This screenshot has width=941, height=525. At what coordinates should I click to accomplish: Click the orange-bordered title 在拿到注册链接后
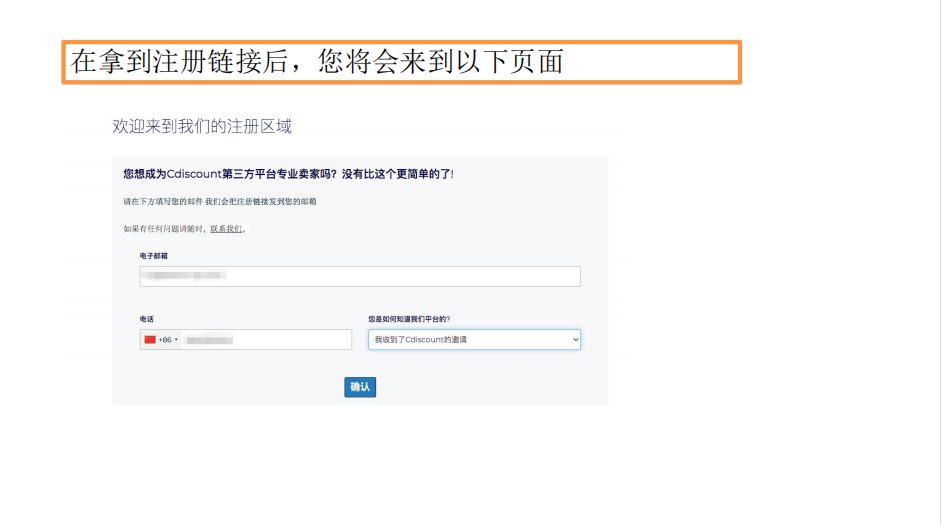318,62
